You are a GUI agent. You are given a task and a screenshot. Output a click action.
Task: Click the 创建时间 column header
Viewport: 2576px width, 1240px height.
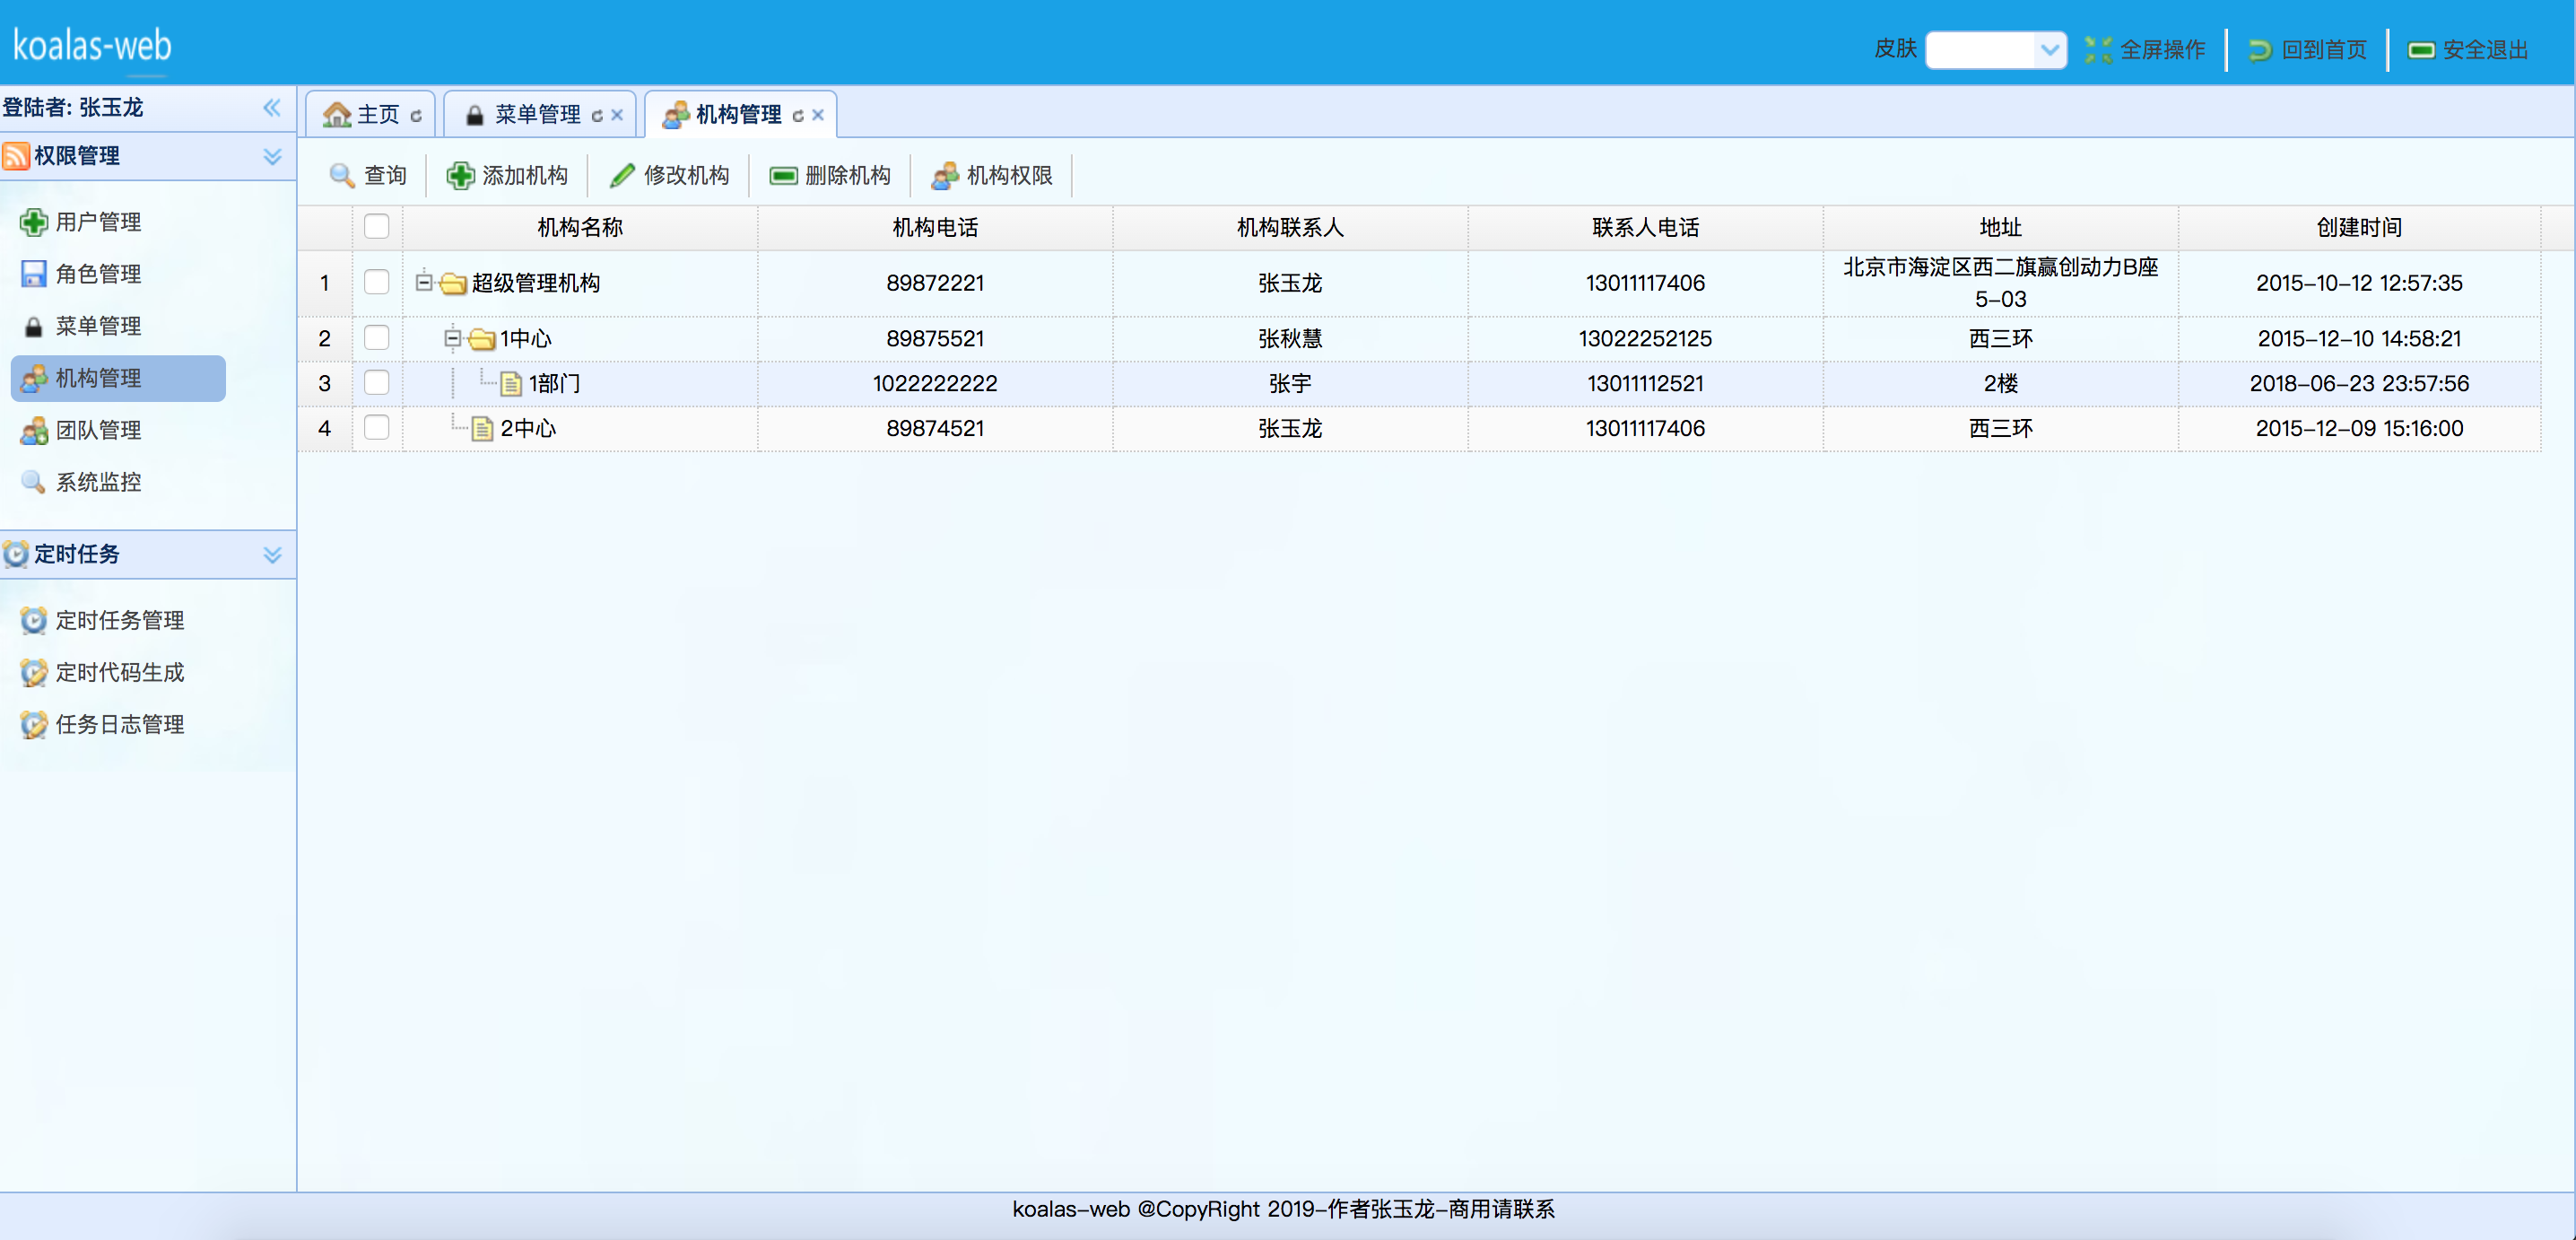pos(2359,227)
